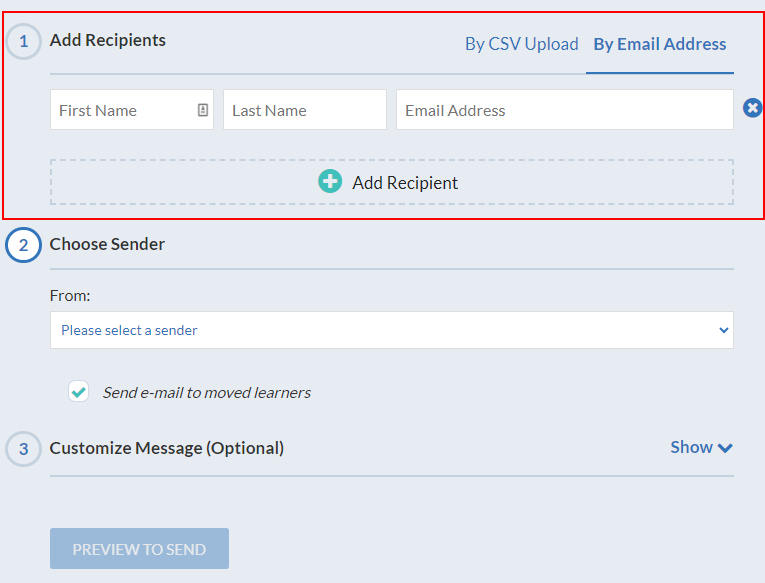Viewport: 765px width, 583px height.
Task: Click the contact card icon in First Name
Action: [x=203, y=110]
